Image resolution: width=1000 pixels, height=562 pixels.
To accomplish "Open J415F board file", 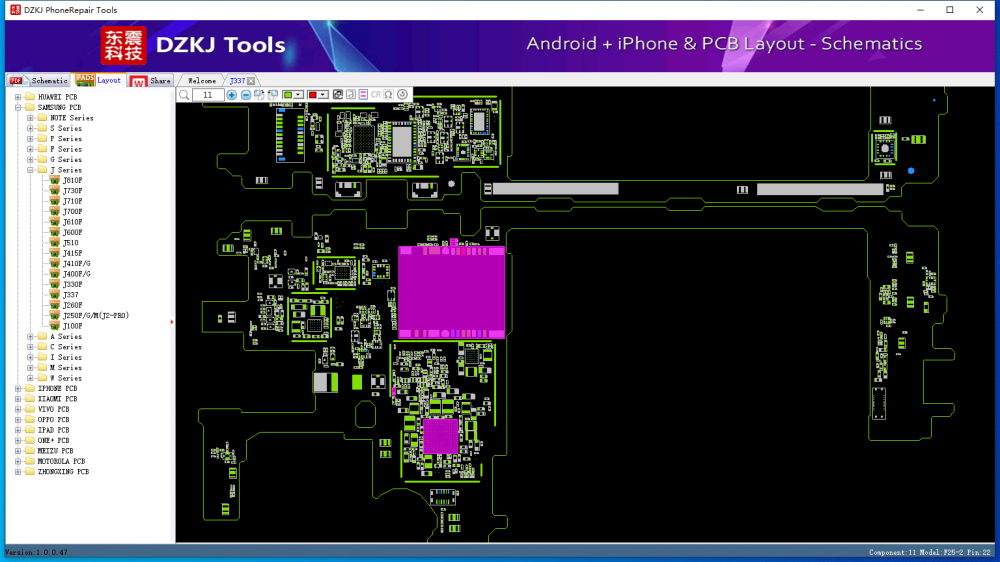I will 72,253.
